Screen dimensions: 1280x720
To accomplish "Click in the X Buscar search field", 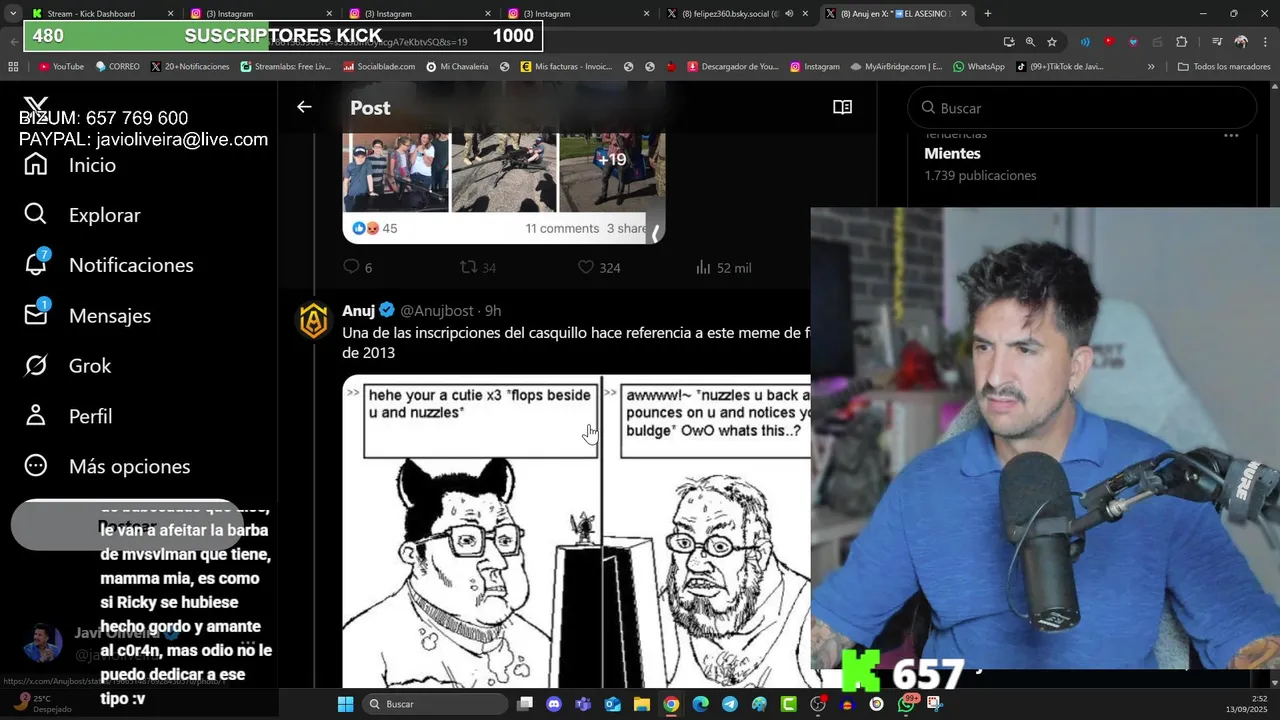I will pos(1081,107).
